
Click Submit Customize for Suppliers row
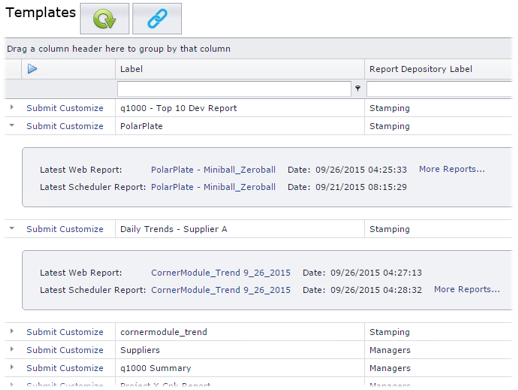pyautogui.click(x=65, y=350)
